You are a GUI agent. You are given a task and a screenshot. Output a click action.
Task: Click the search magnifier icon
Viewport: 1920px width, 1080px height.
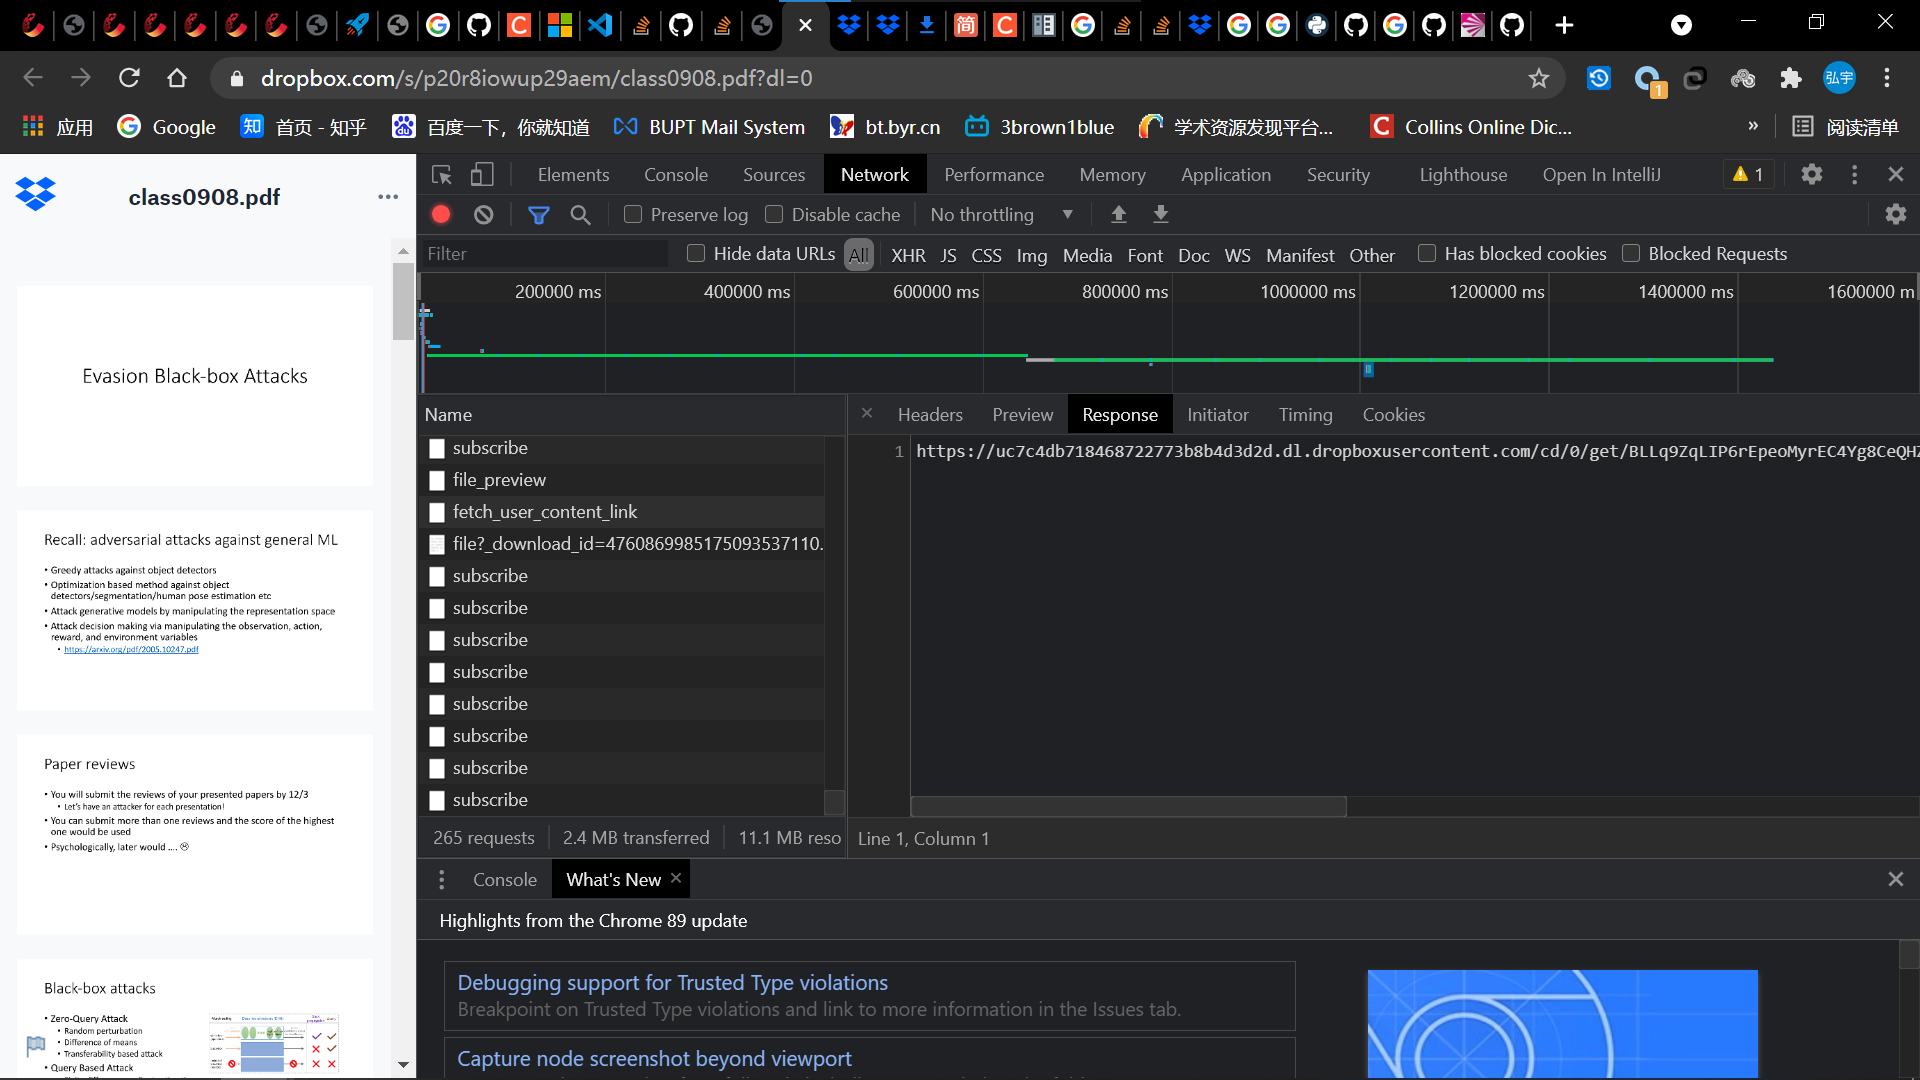pyautogui.click(x=580, y=214)
